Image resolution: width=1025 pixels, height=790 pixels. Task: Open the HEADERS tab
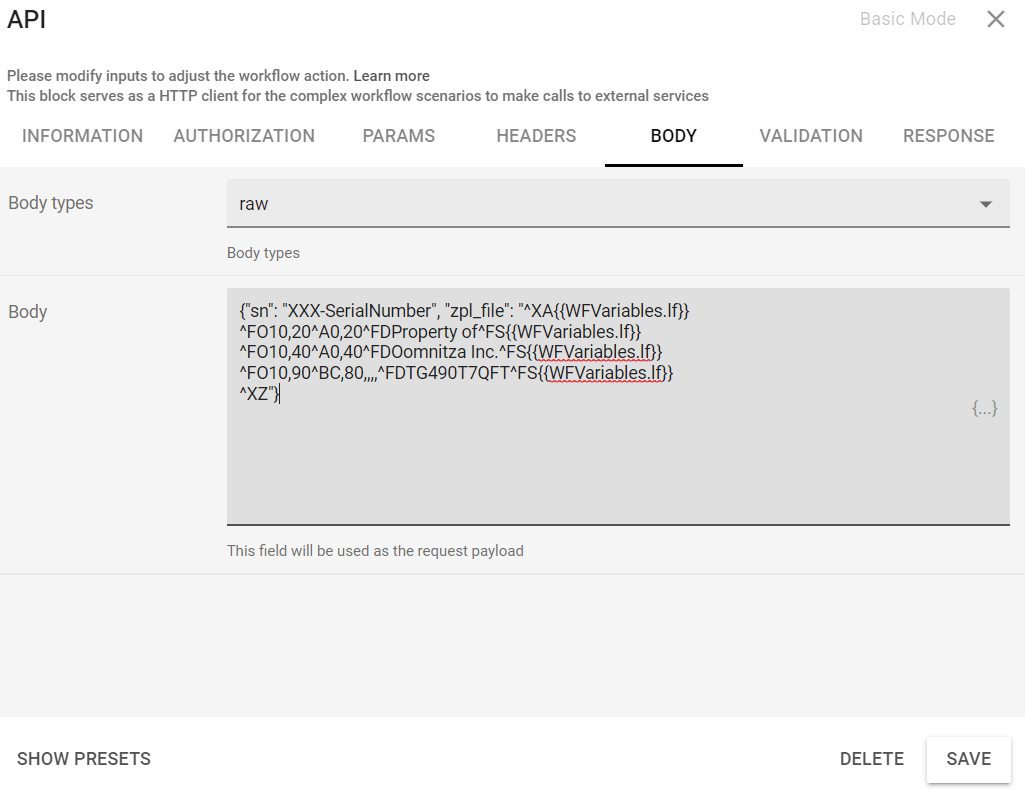point(536,136)
